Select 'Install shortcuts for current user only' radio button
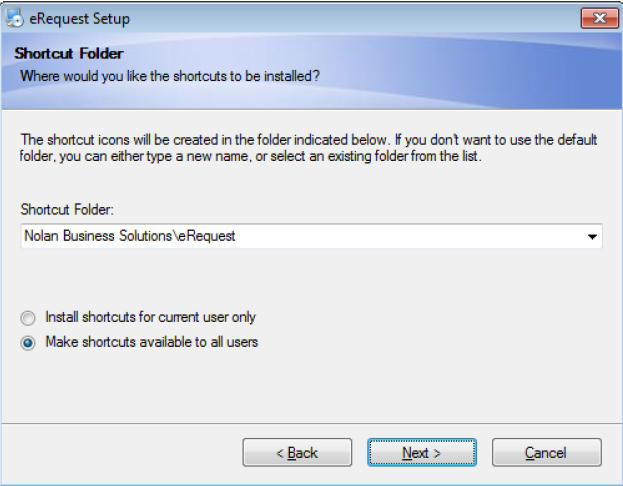623x486 pixels. click(28, 318)
